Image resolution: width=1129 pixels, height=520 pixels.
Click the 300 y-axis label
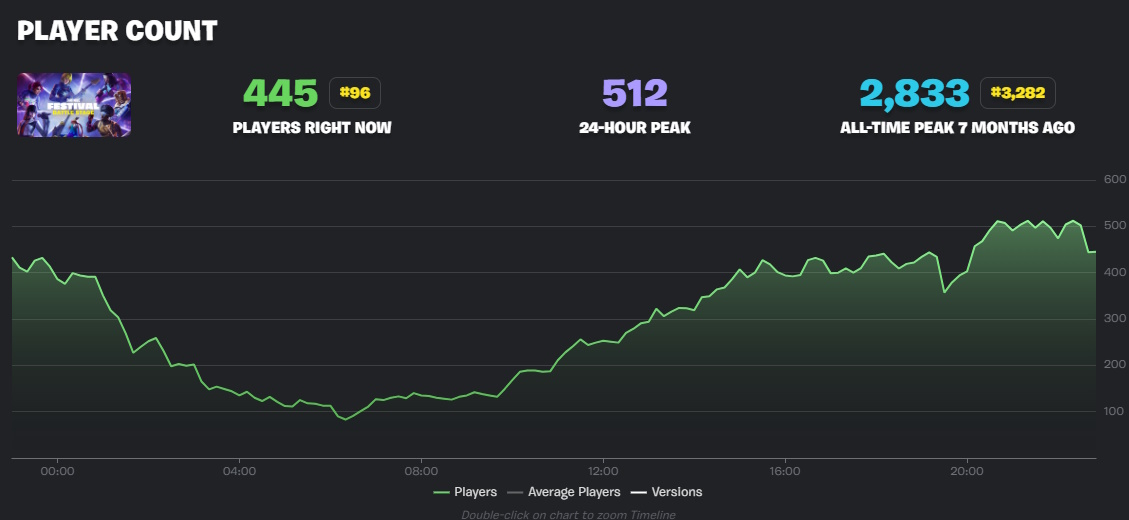click(x=1115, y=318)
